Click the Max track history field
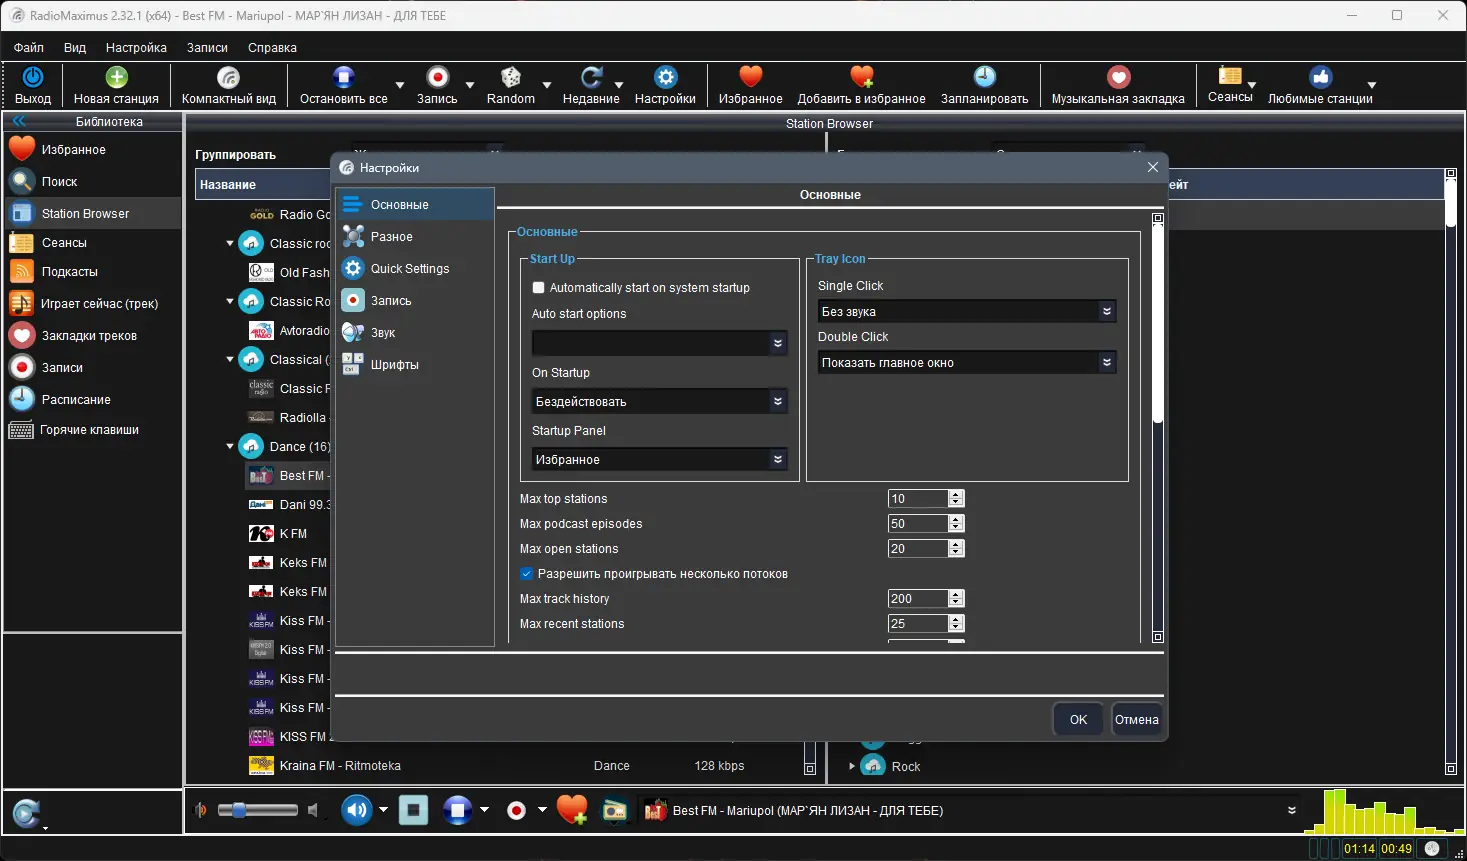1467x861 pixels. pyautogui.click(x=917, y=599)
